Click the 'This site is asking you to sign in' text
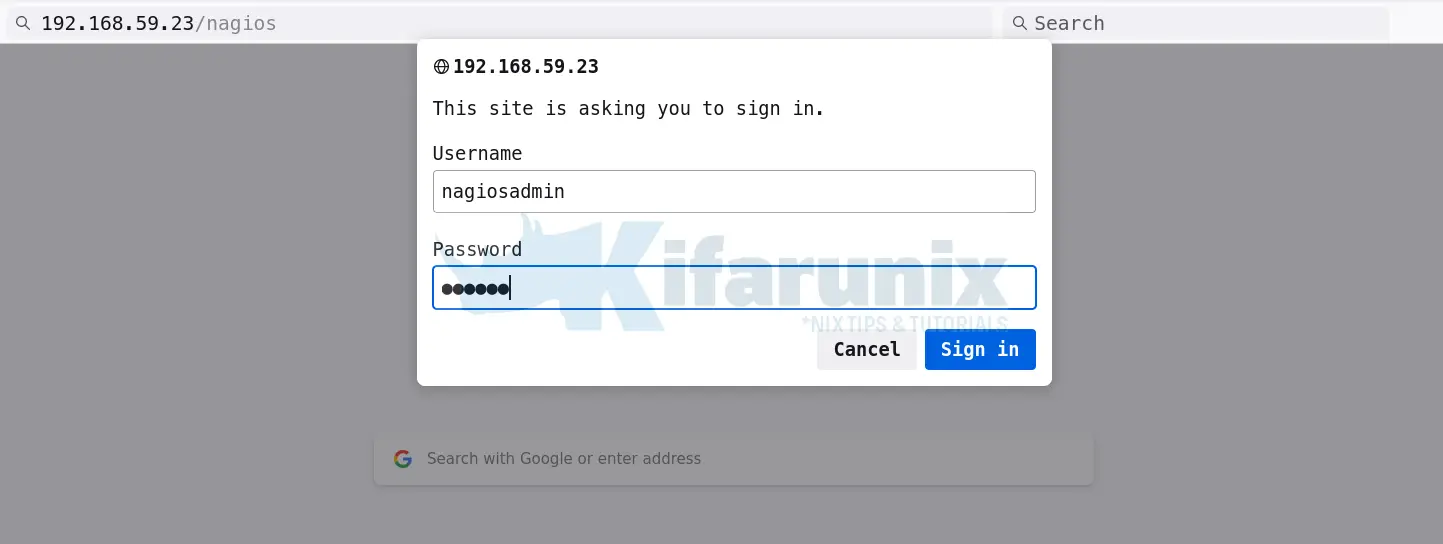The height and width of the screenshot is (544, 1443). point(628,109)
